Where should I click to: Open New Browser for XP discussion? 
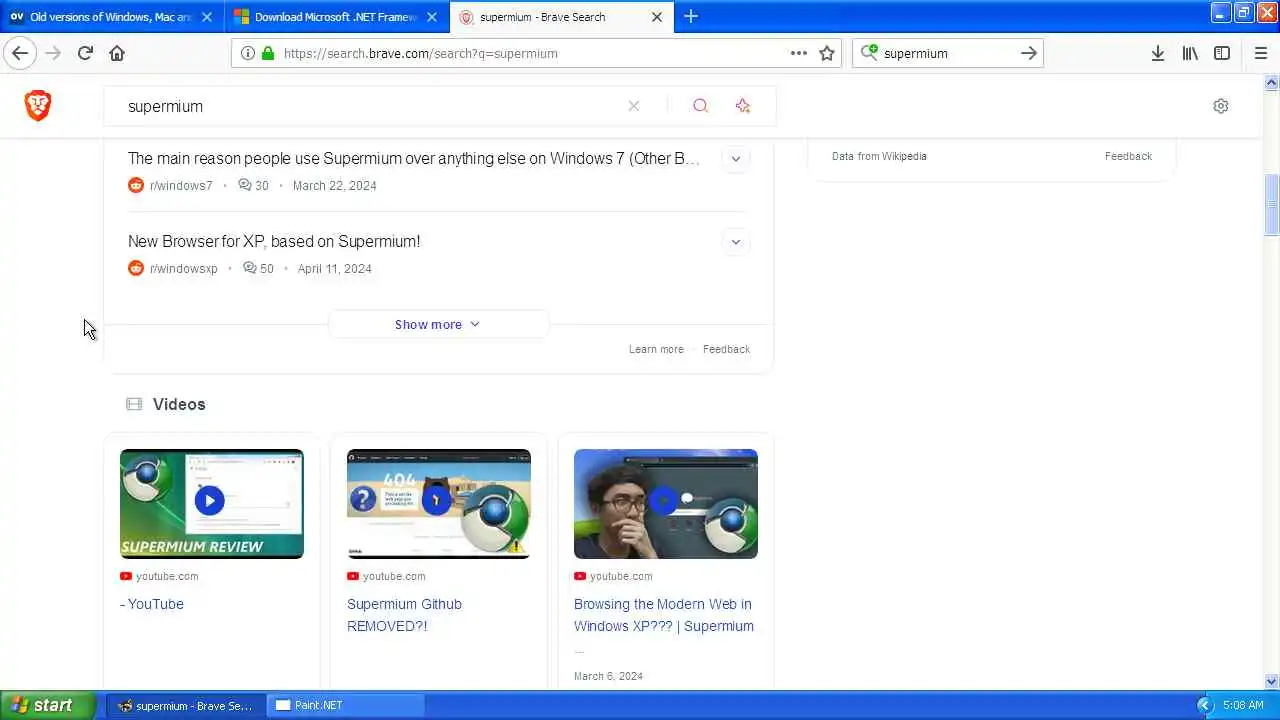pos(274,241)
